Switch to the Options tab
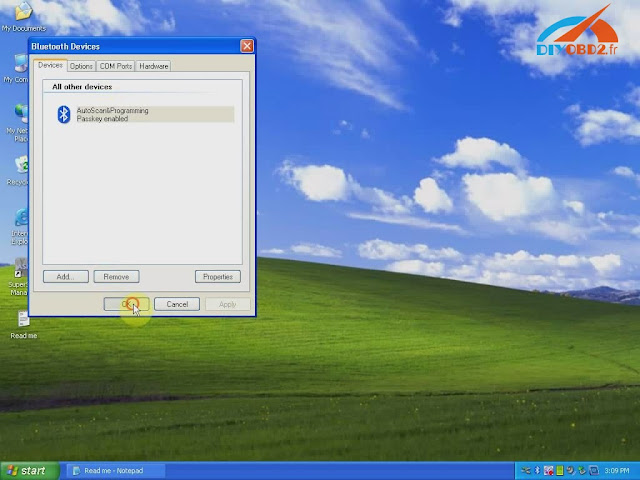 [81, 66]
